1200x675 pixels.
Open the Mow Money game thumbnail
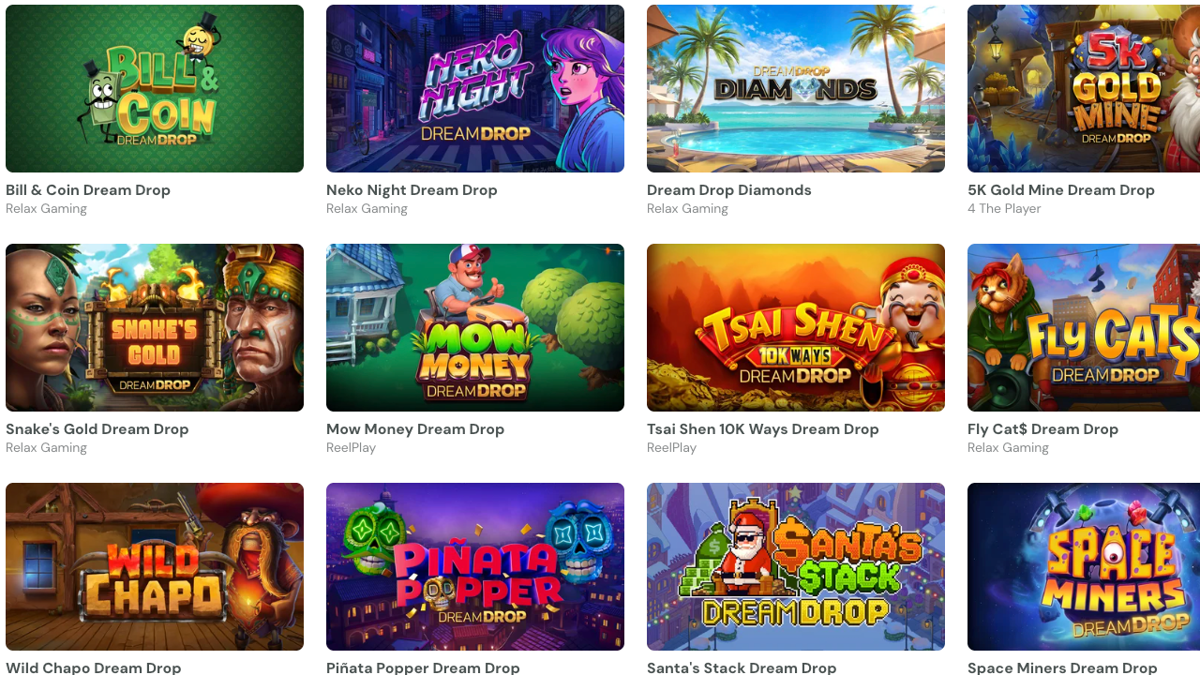point(475,328)
